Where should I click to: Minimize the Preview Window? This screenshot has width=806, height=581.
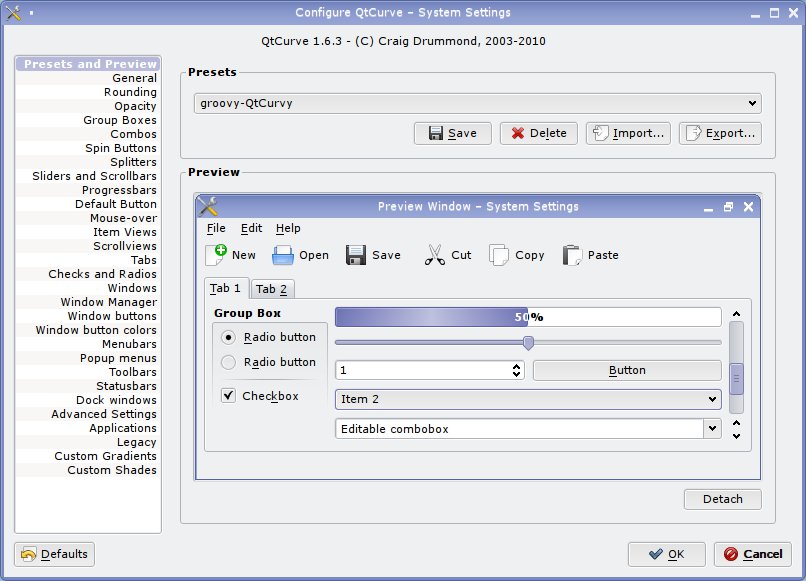[708, 208]
